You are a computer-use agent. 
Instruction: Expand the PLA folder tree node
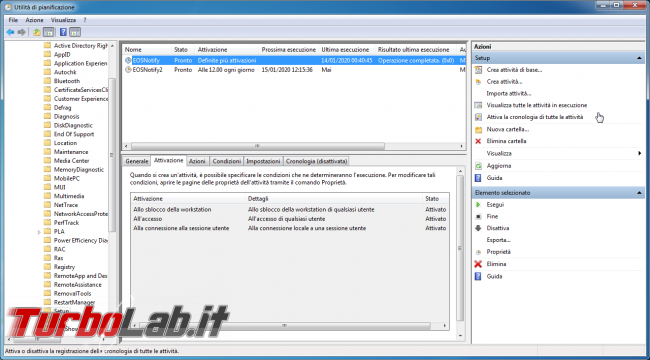click(39, 232)
